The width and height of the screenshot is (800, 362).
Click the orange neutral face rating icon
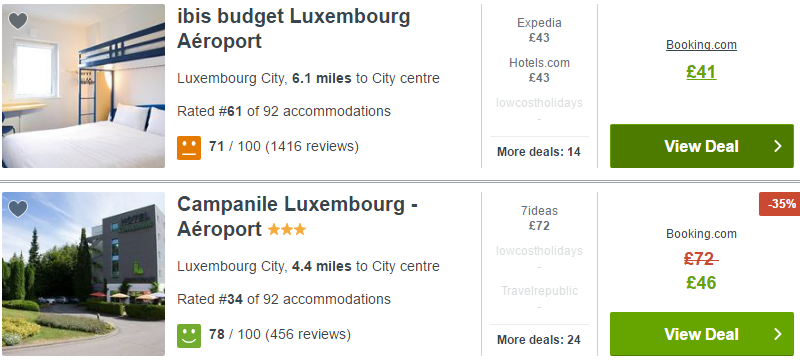[189, 147]
